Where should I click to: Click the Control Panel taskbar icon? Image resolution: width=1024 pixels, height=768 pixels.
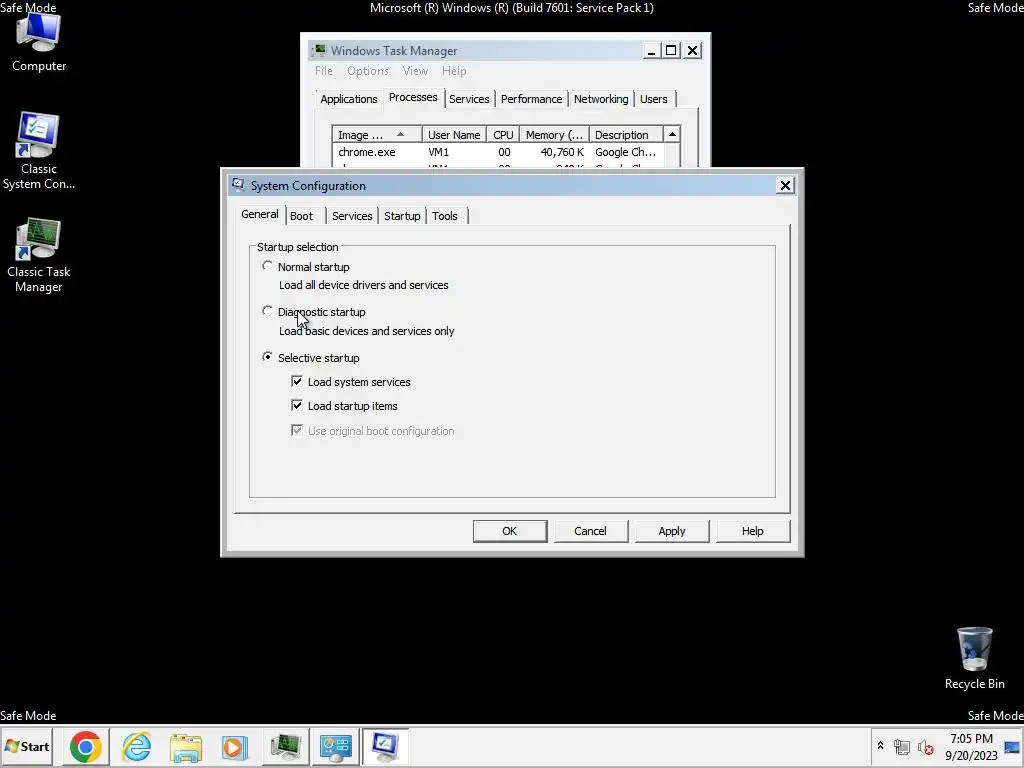tap(335, 746)
